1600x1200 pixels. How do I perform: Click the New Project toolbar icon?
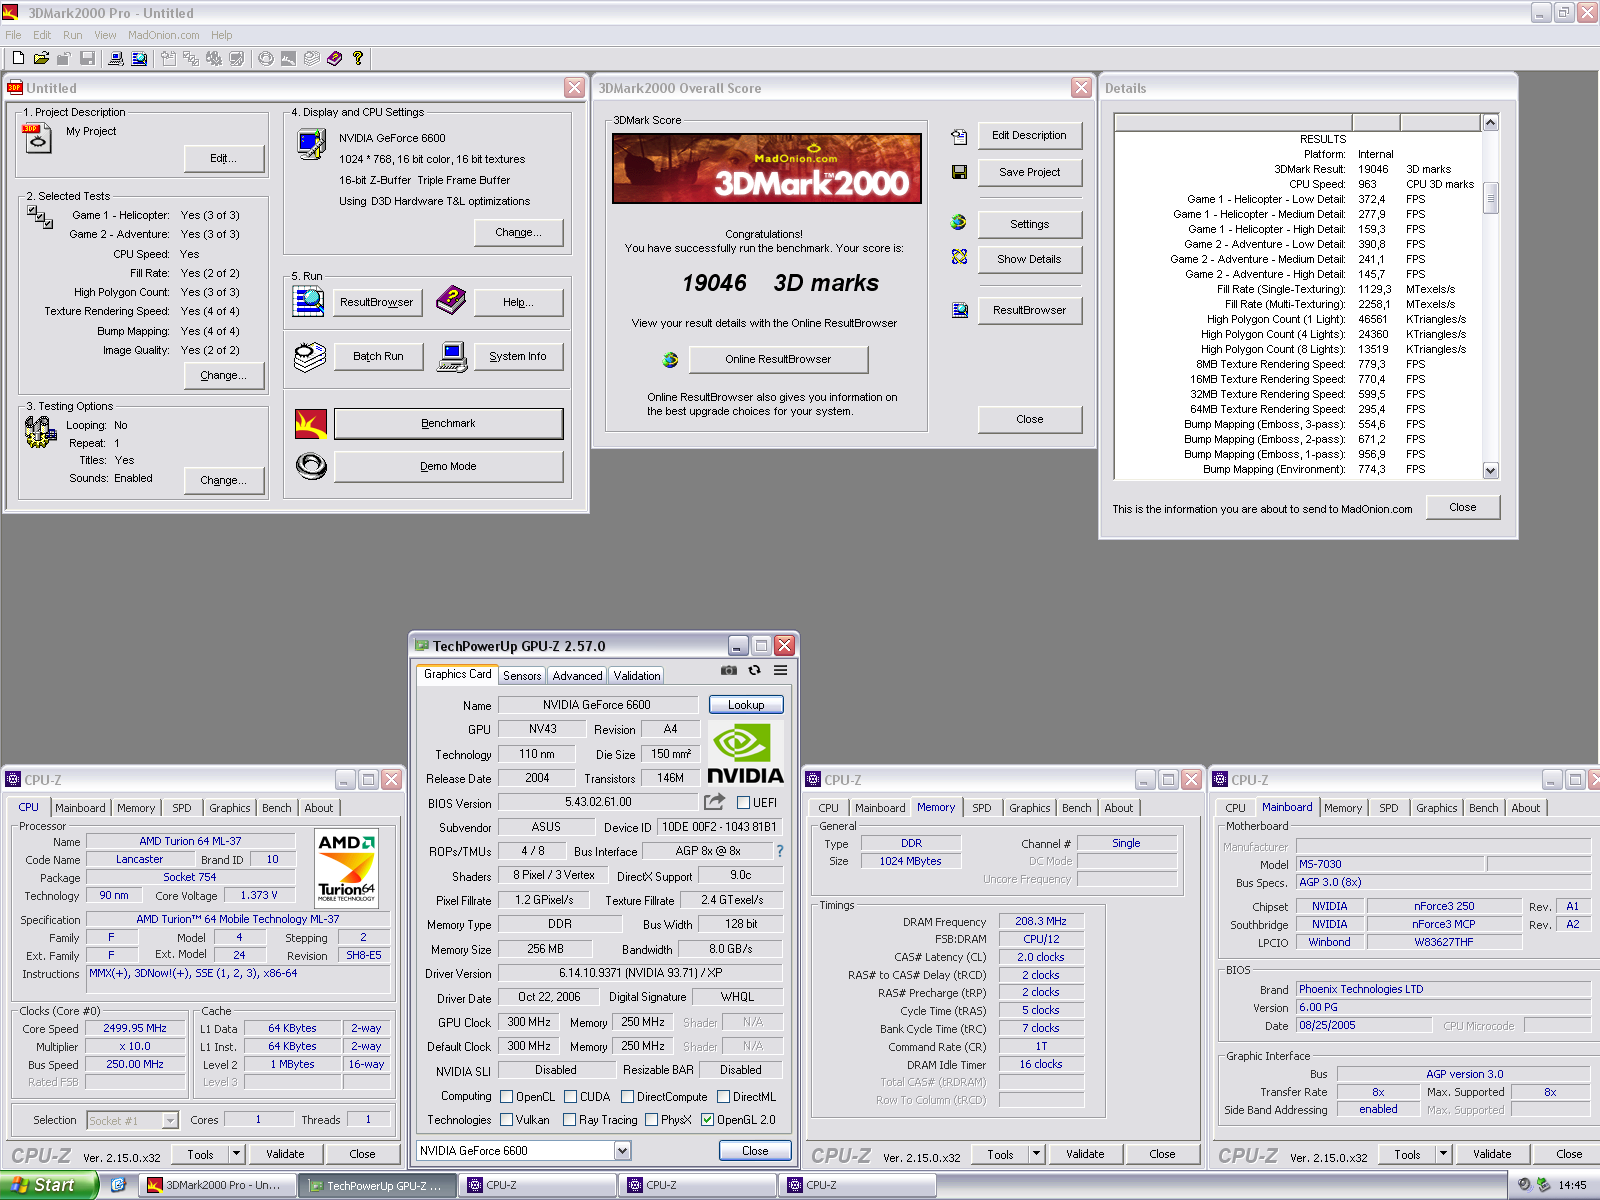[x=18, y=59]
